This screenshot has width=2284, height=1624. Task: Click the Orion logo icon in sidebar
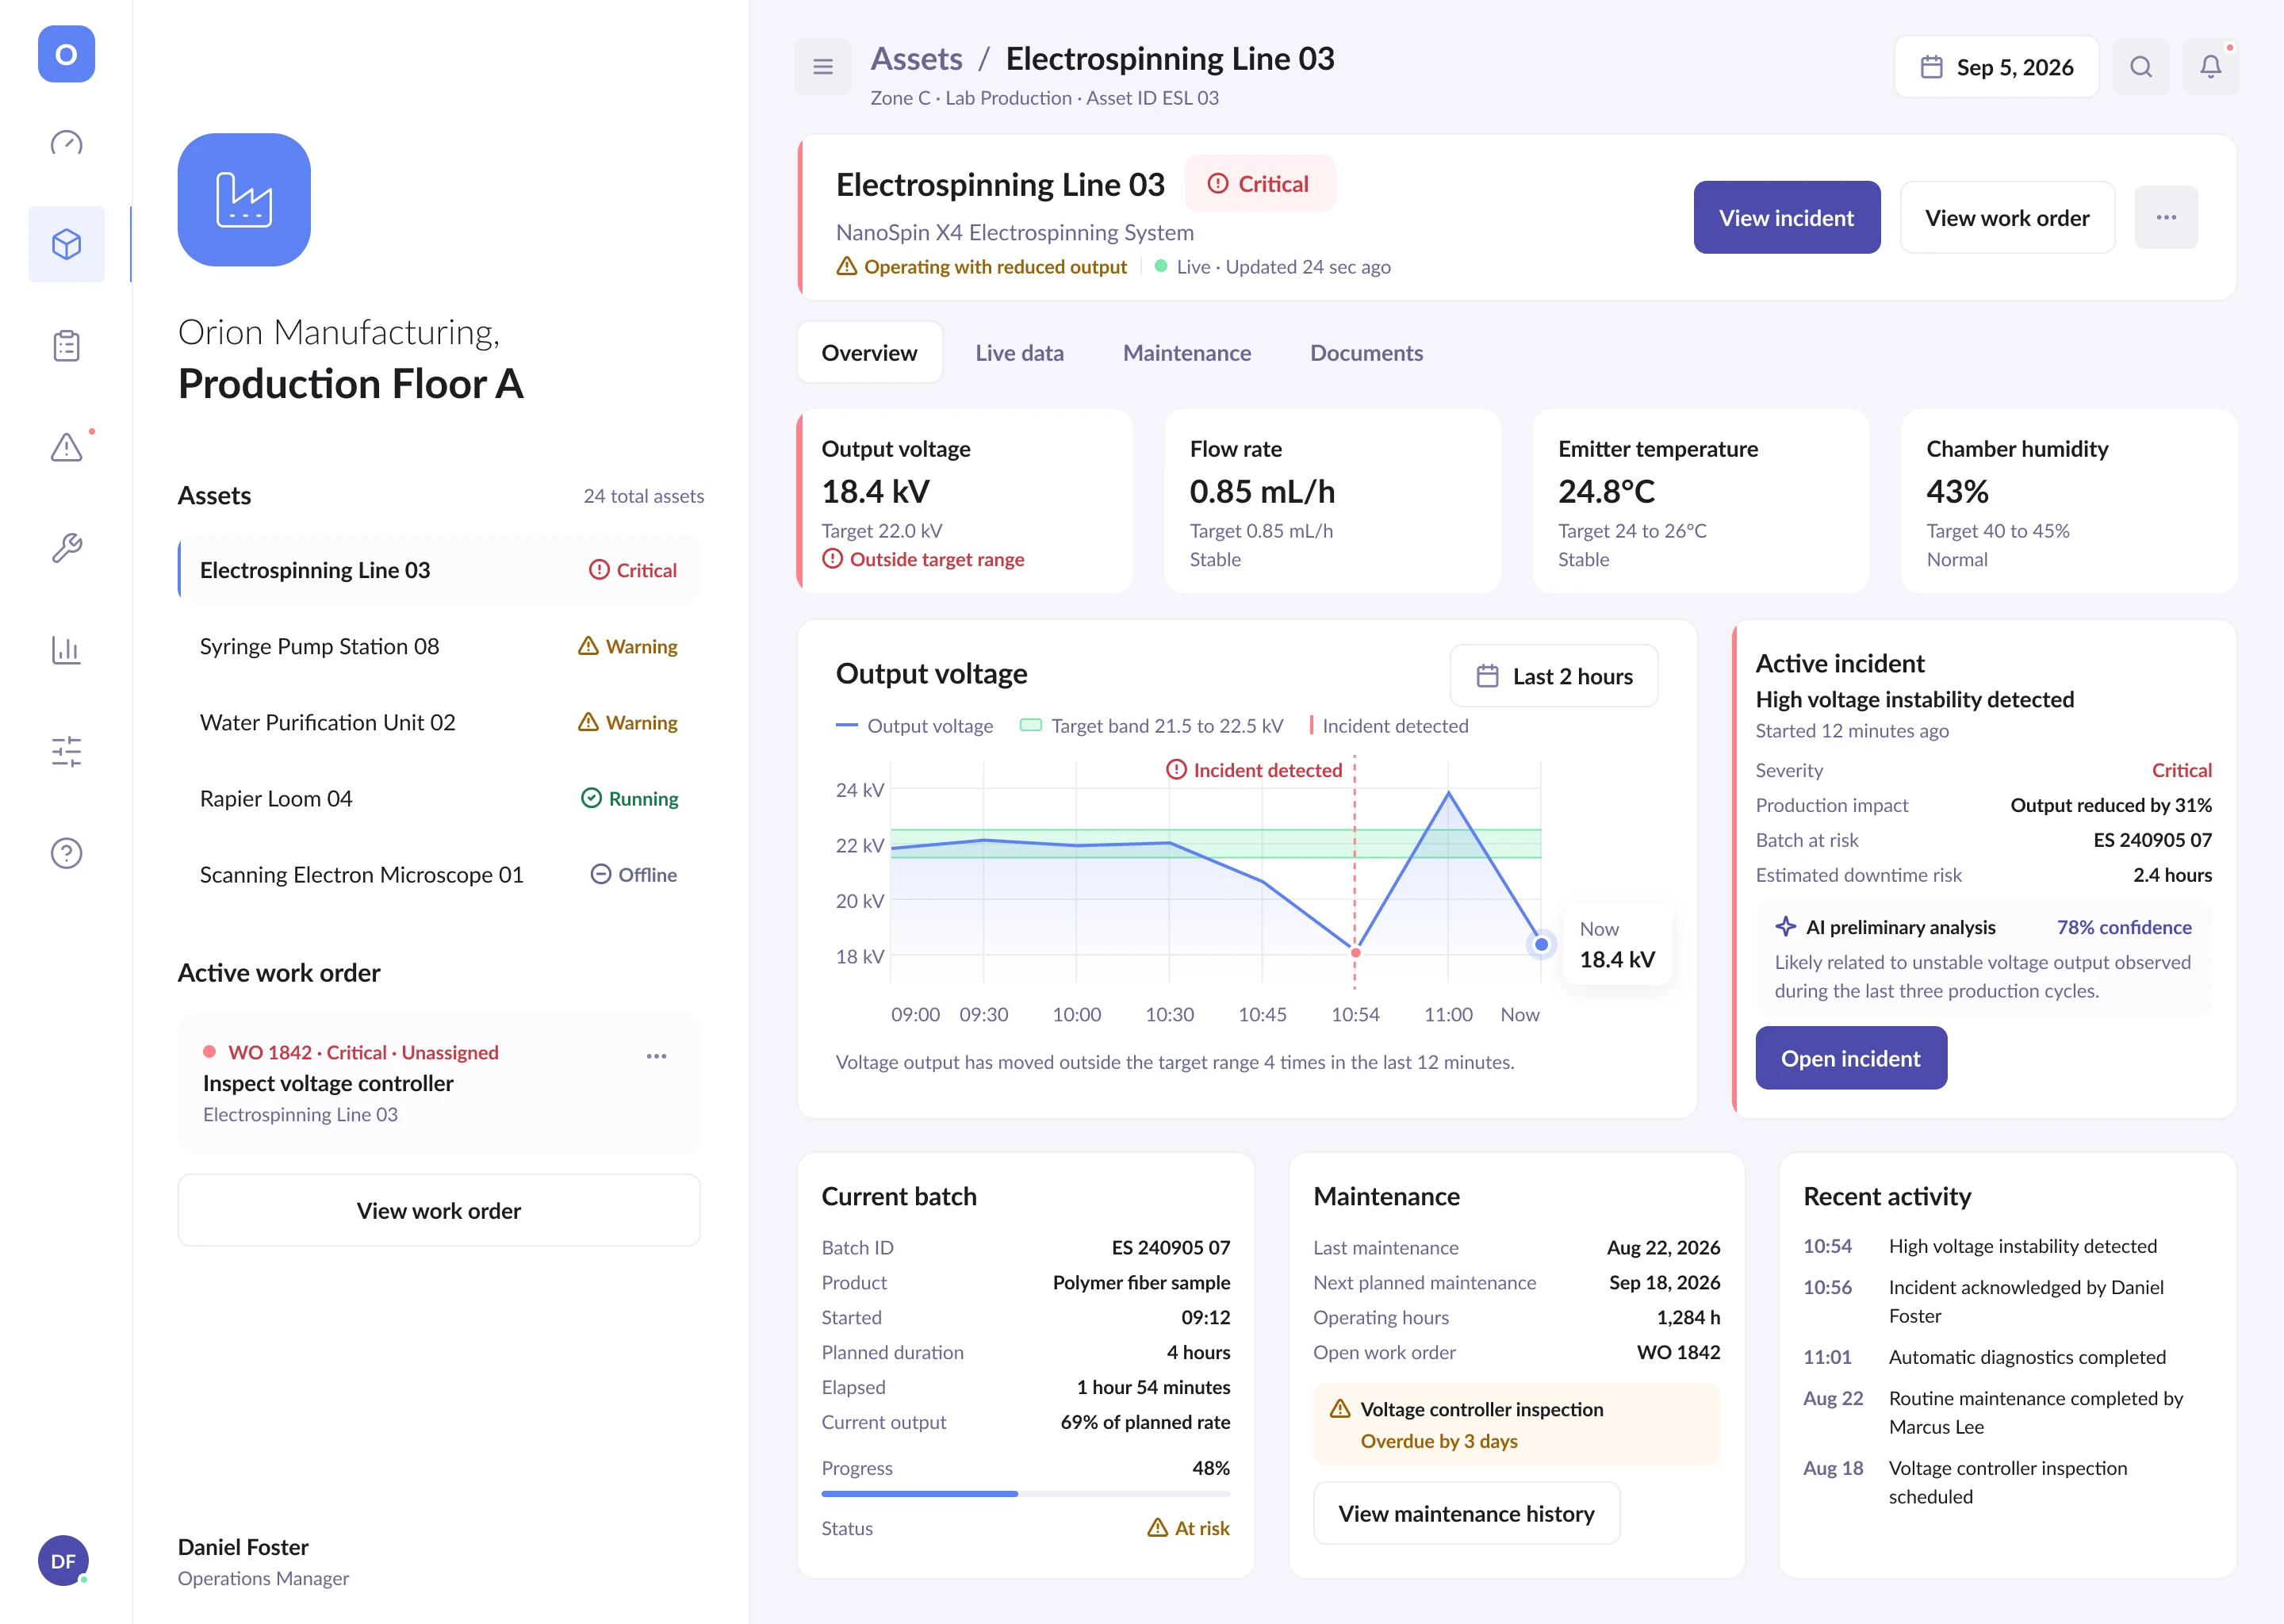coord(66,54)
